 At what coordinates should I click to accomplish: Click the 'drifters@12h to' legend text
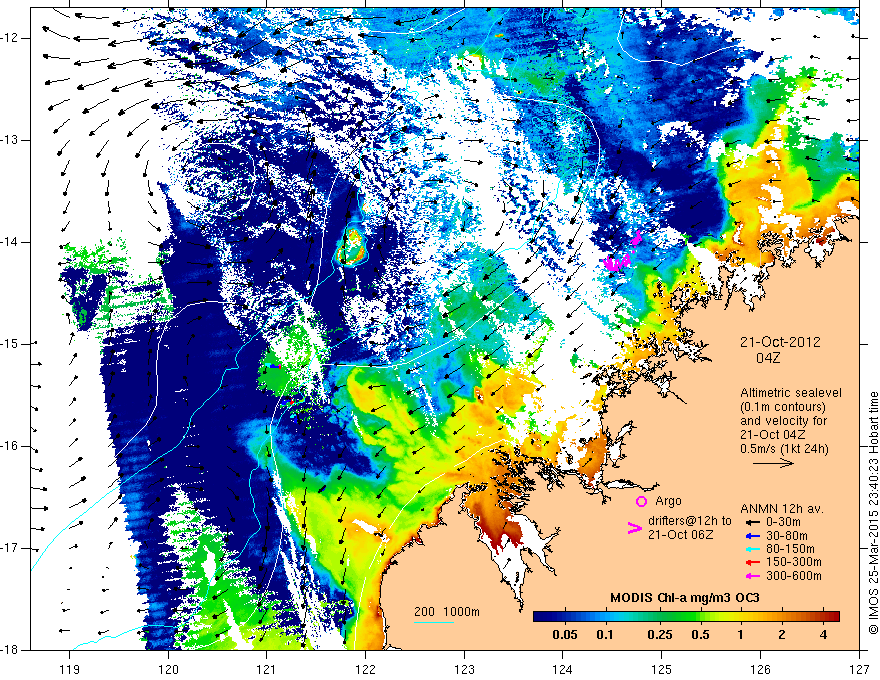[690, 521]
